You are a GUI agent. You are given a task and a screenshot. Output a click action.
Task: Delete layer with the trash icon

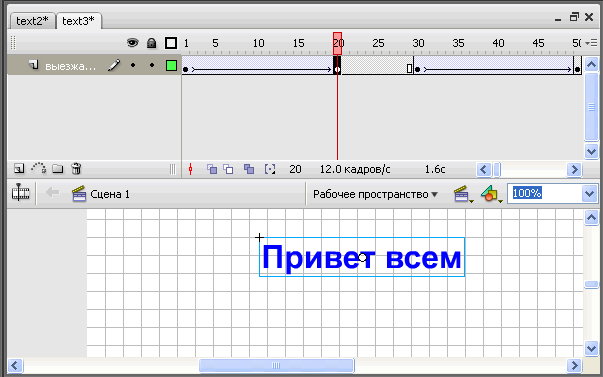pos(76,168)
